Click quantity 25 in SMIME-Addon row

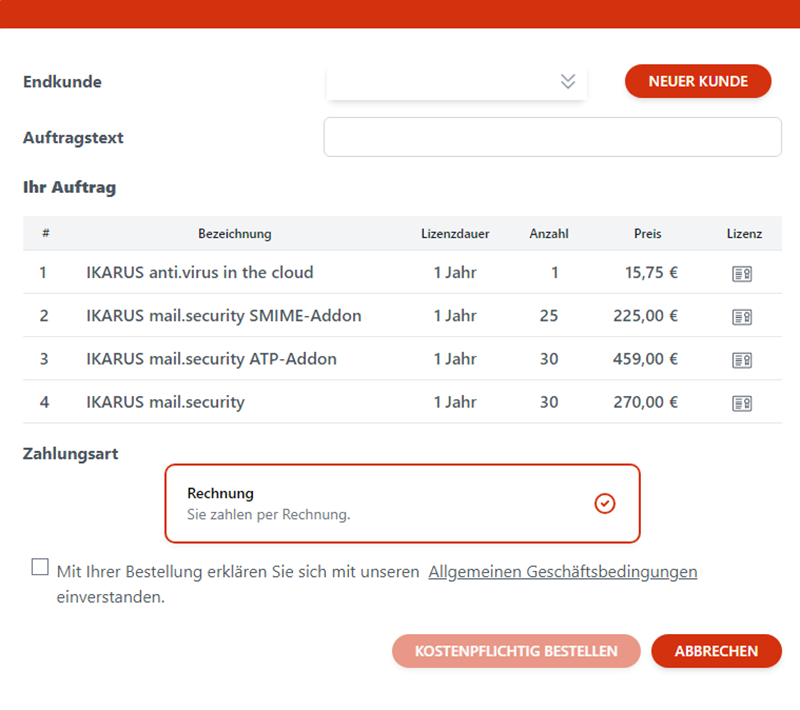(x=549, y=316)
